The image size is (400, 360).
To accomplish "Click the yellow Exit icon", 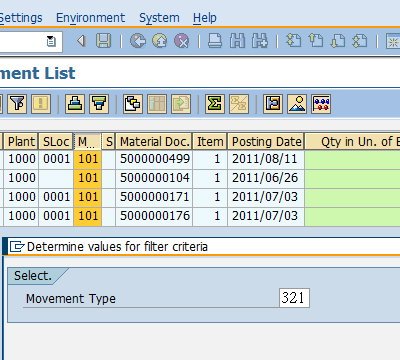I will point(160,41).
